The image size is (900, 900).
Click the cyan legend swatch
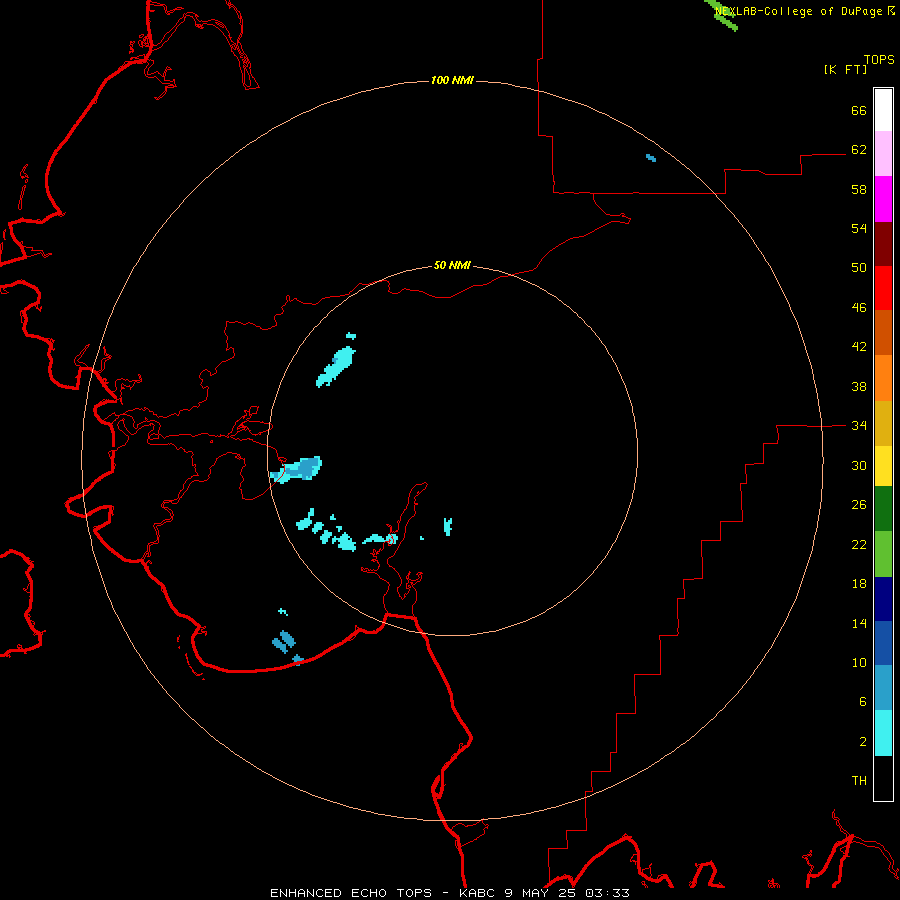(883, 733)
